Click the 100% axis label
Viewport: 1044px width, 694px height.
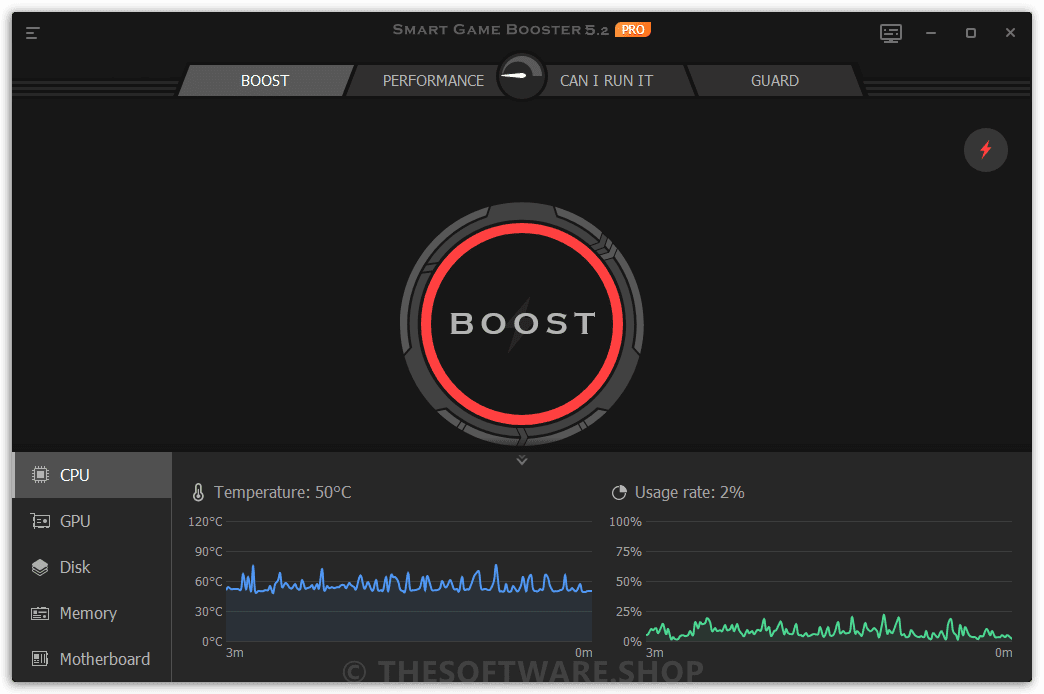pos(625,521)
